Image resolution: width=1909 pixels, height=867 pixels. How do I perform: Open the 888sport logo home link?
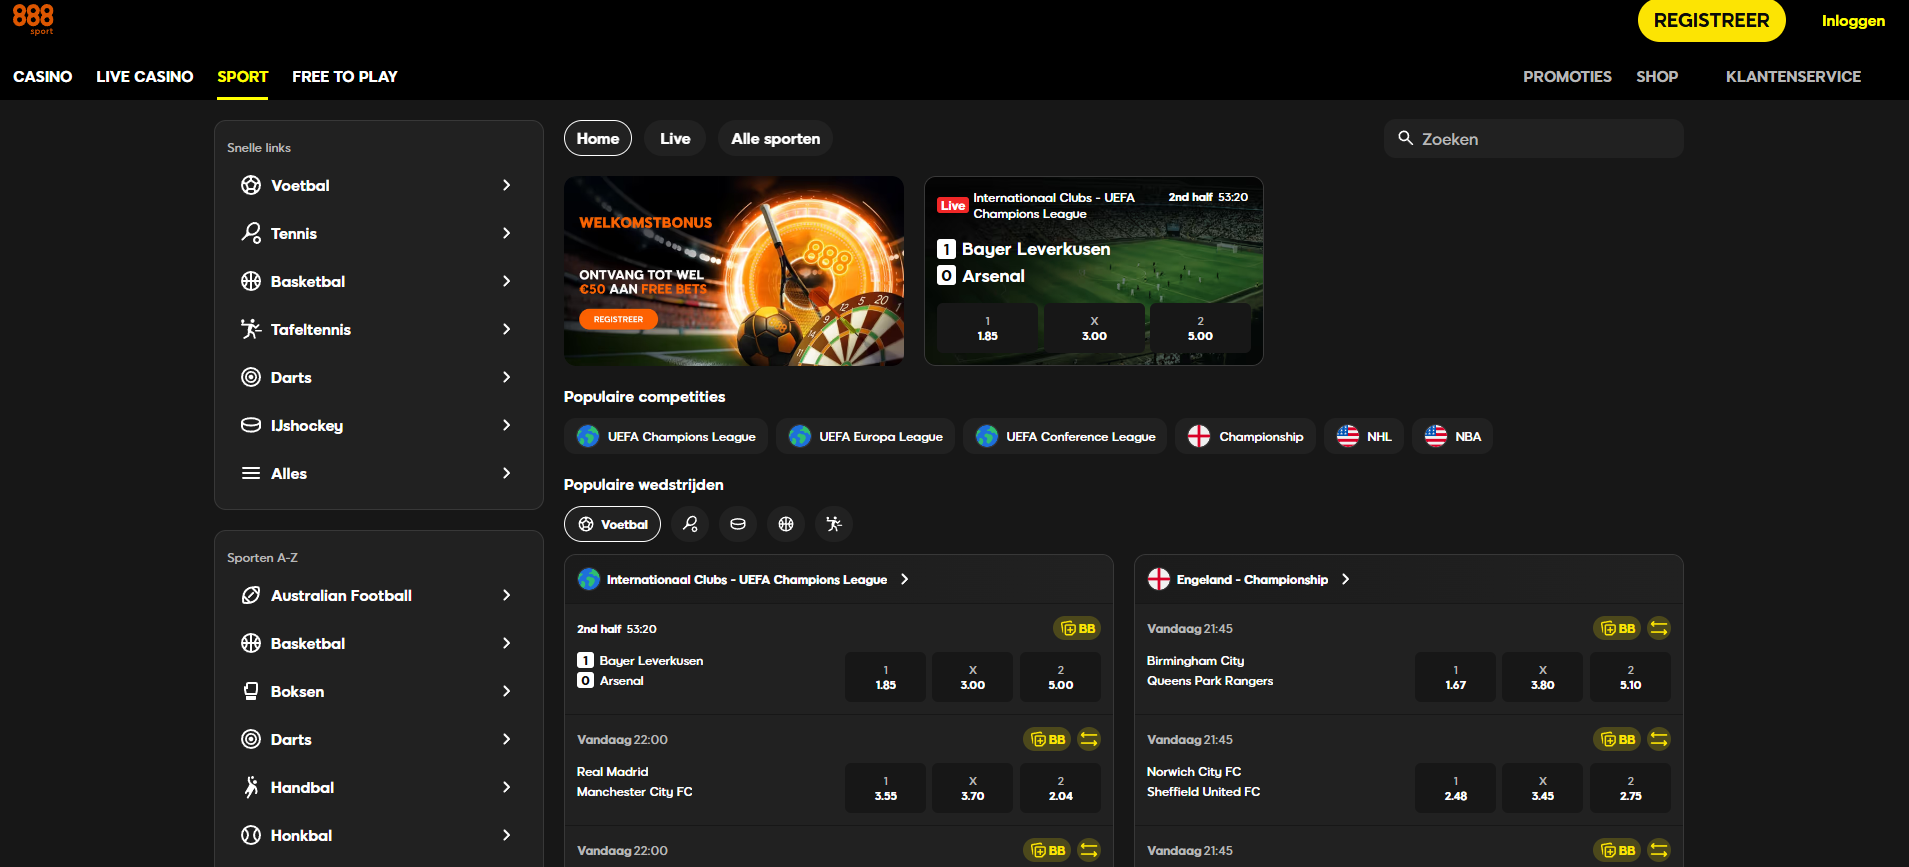[x=33, y=18]
